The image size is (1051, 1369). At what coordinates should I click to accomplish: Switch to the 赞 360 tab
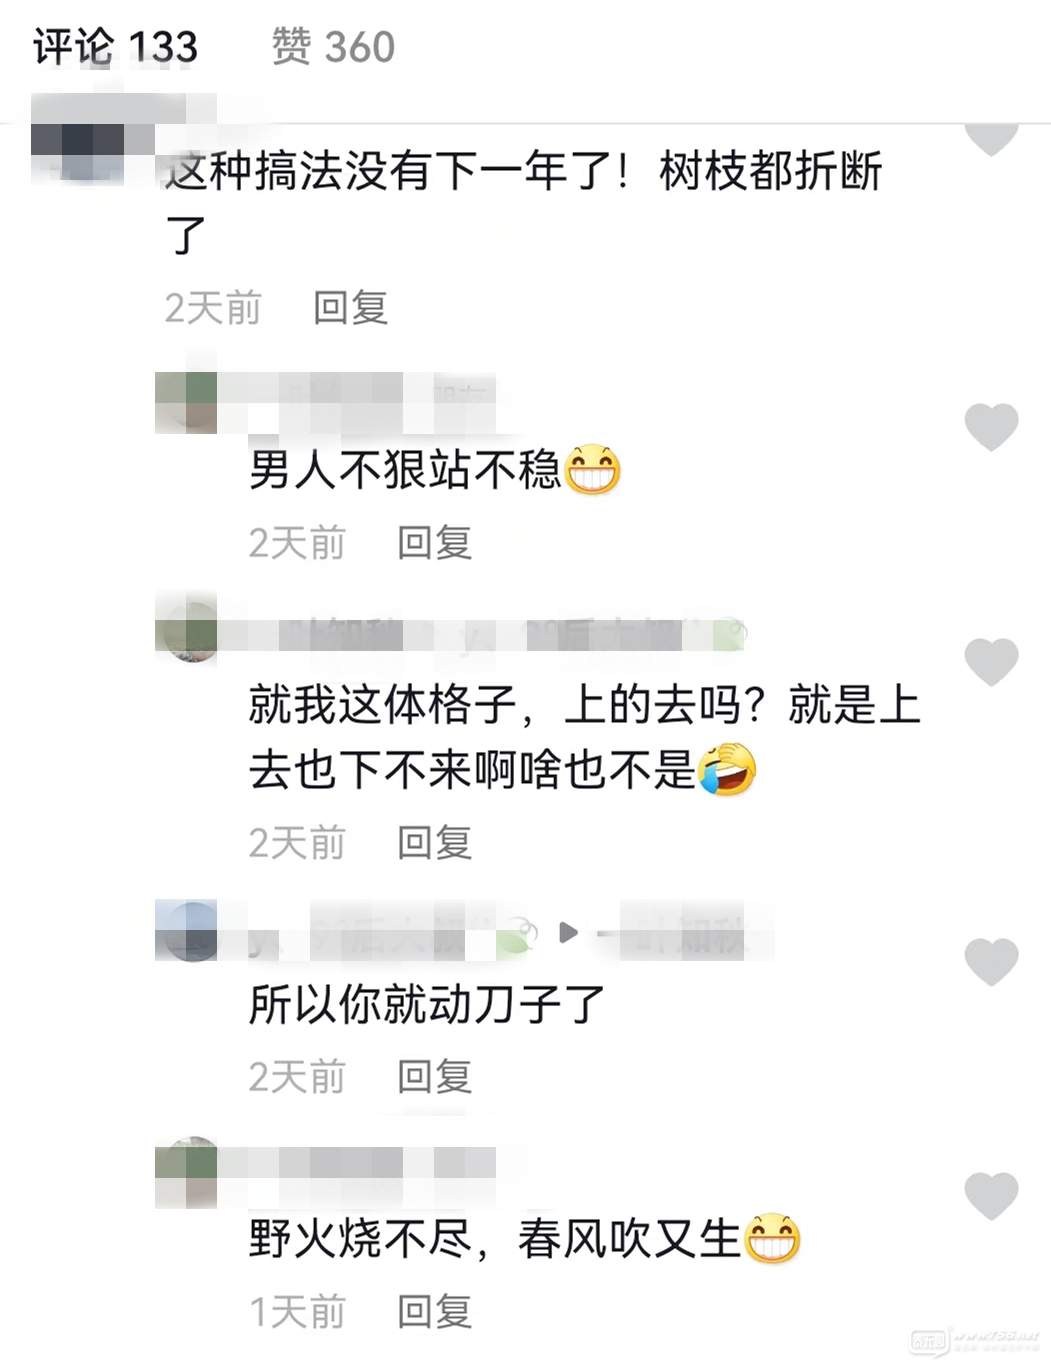pyautogui.click(x=333, y=47)
